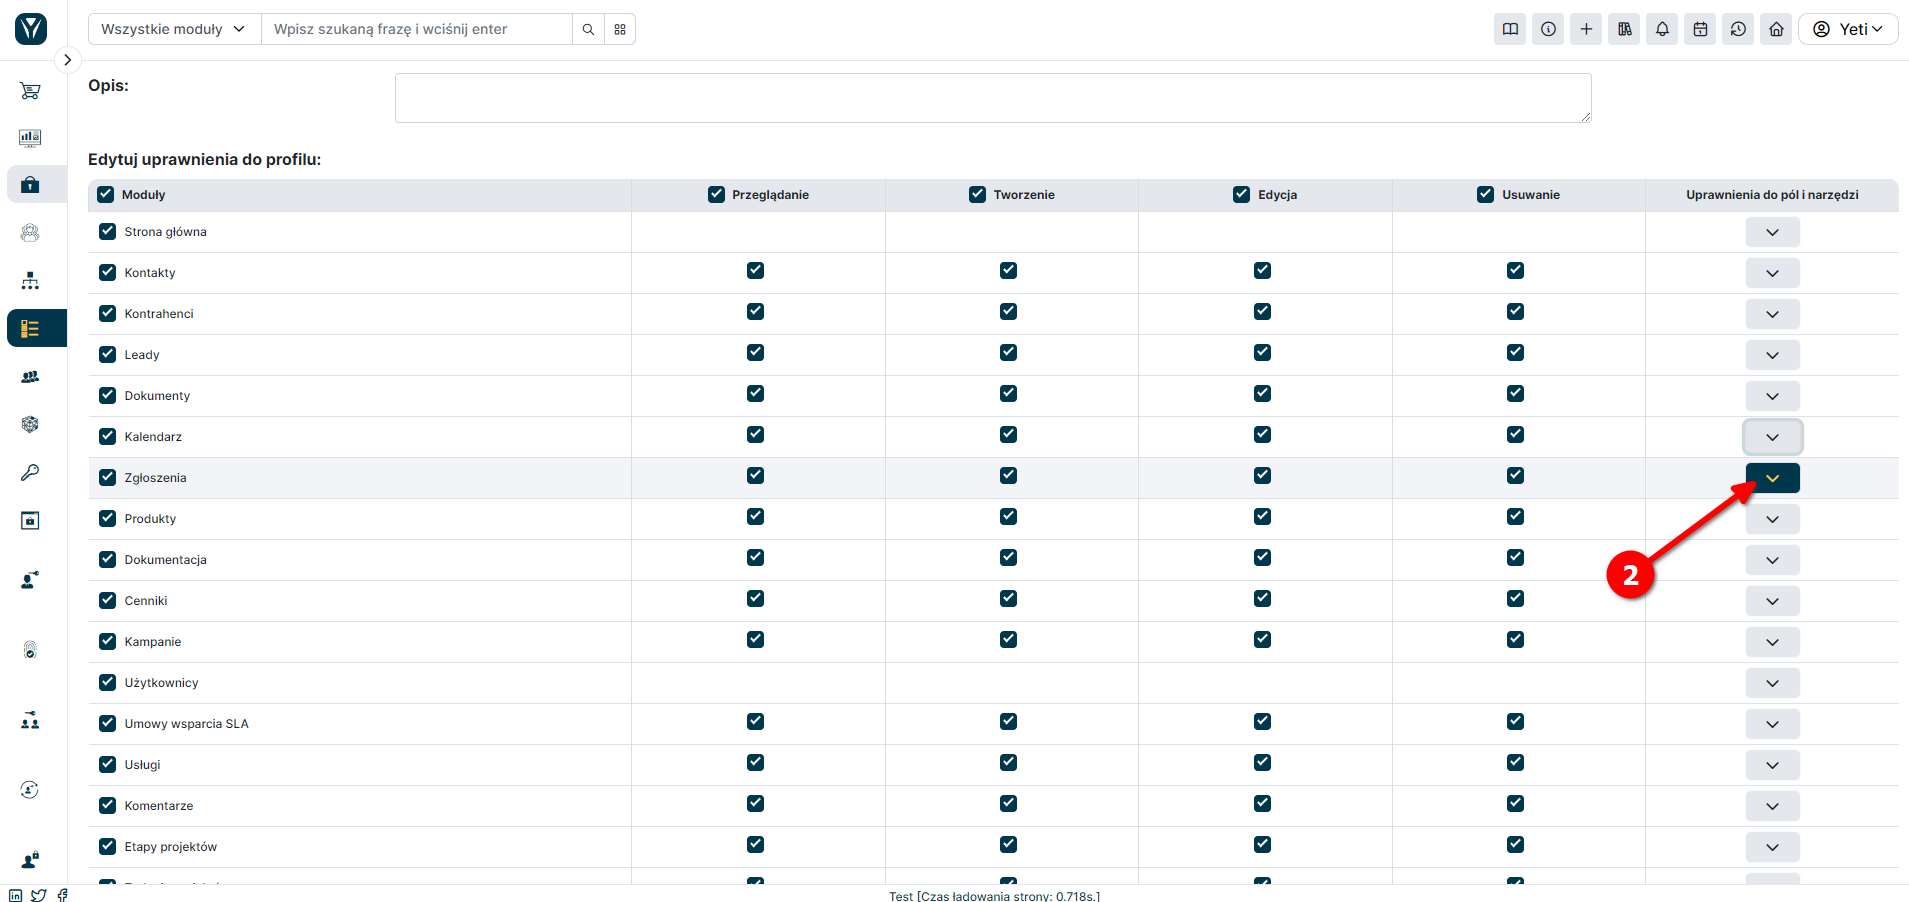Open the briefcase lock sidebar icon
This screenshot has height=902, width=1909.
coord(30,185)
